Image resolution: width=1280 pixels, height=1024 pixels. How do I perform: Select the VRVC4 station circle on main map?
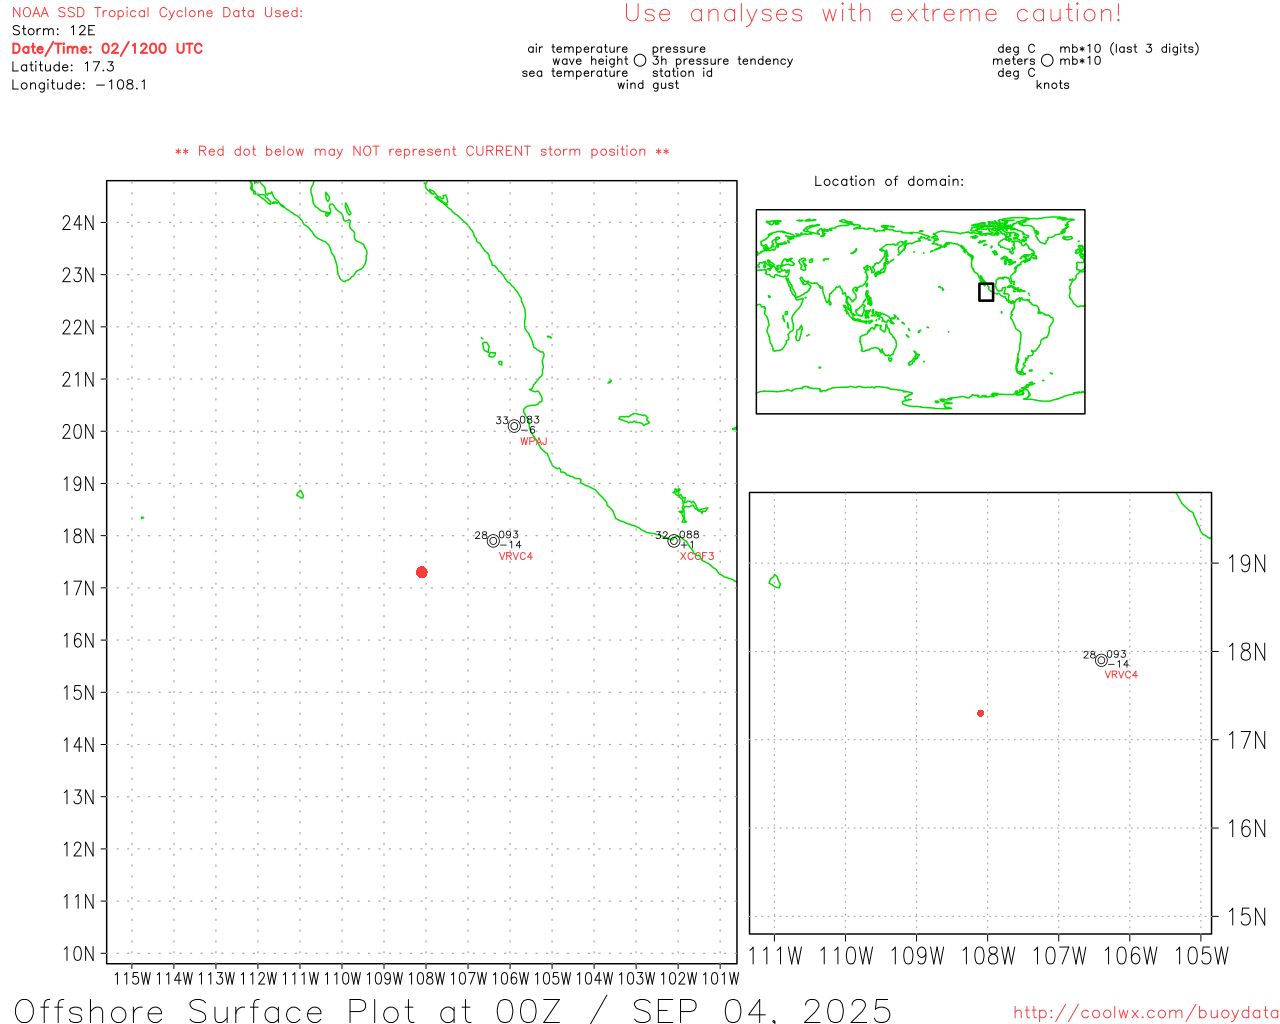tap(493, 541)
